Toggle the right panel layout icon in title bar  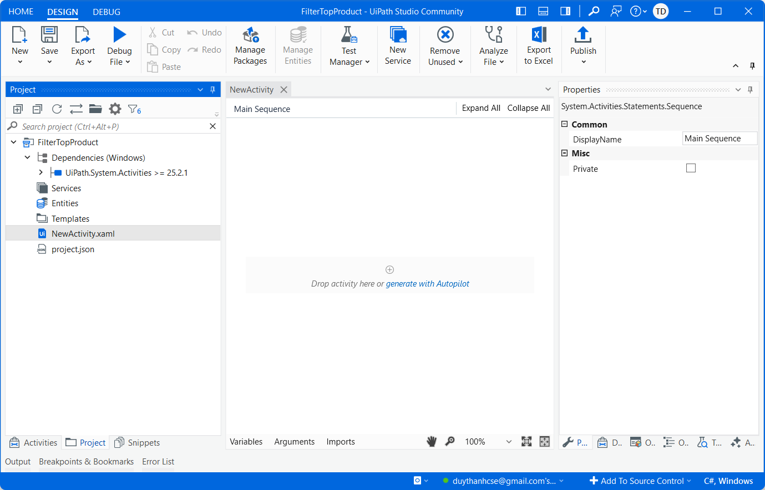(x=565, y=11)
